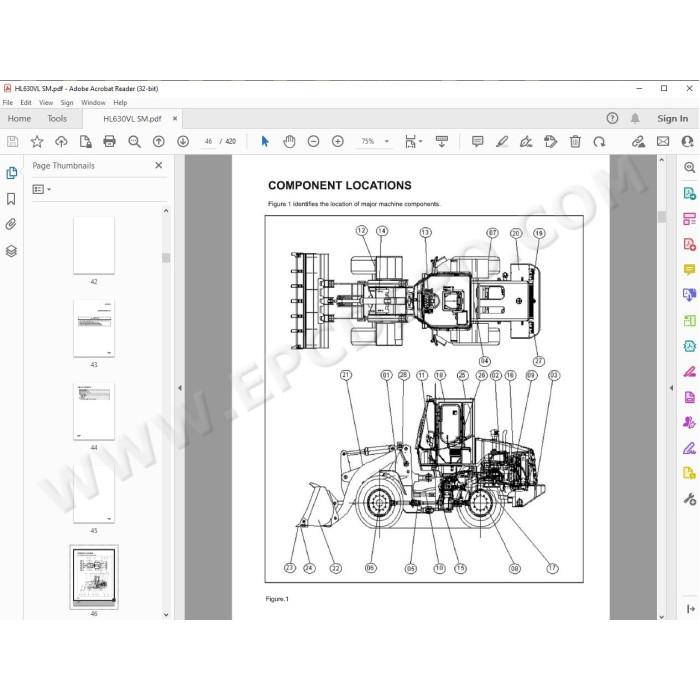
Task: Open thumbnail options dropdown
Action: click(x=42, y=189)
